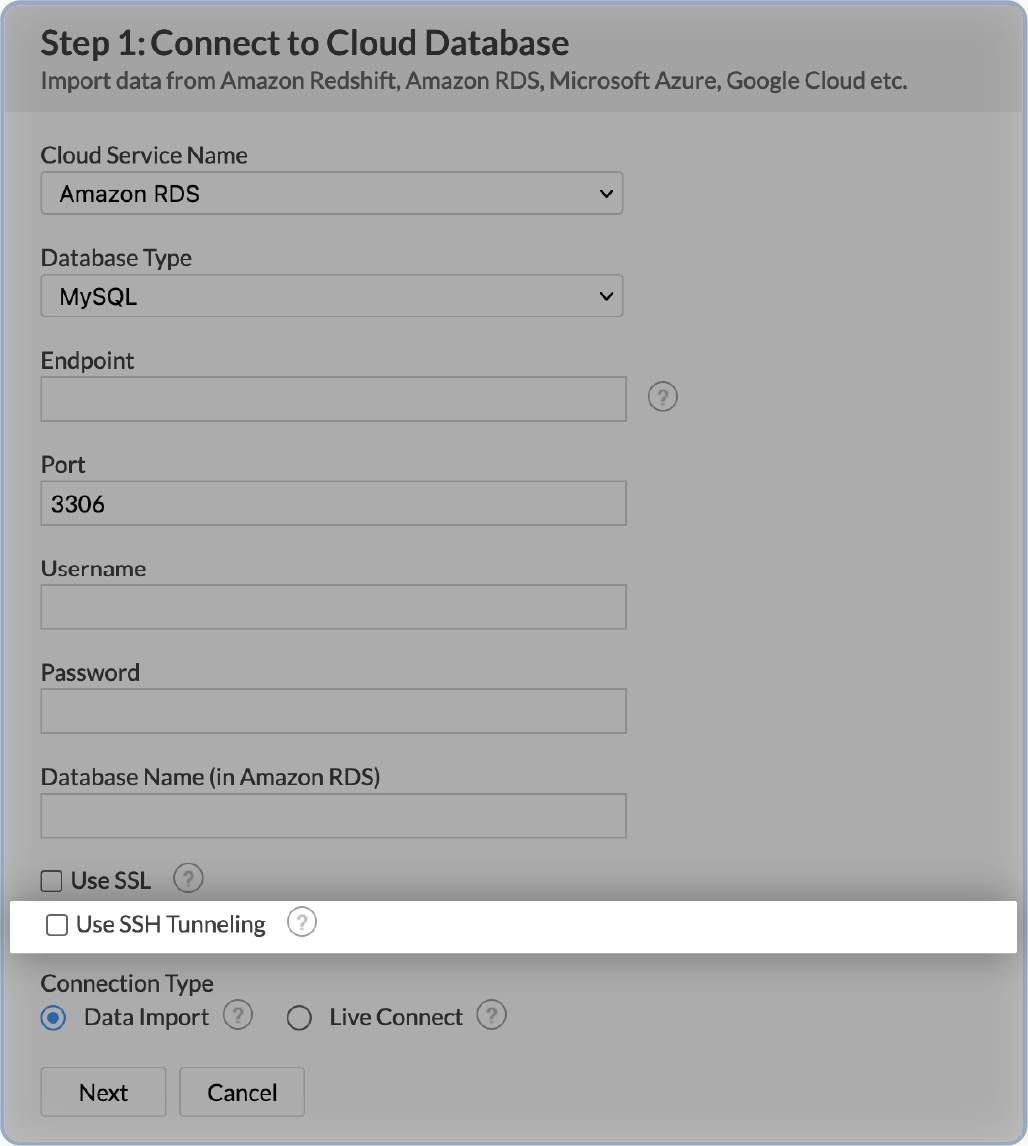1028x1146 pixels.
Task: Focus the Database Name input box
Action: click(332, 815)
